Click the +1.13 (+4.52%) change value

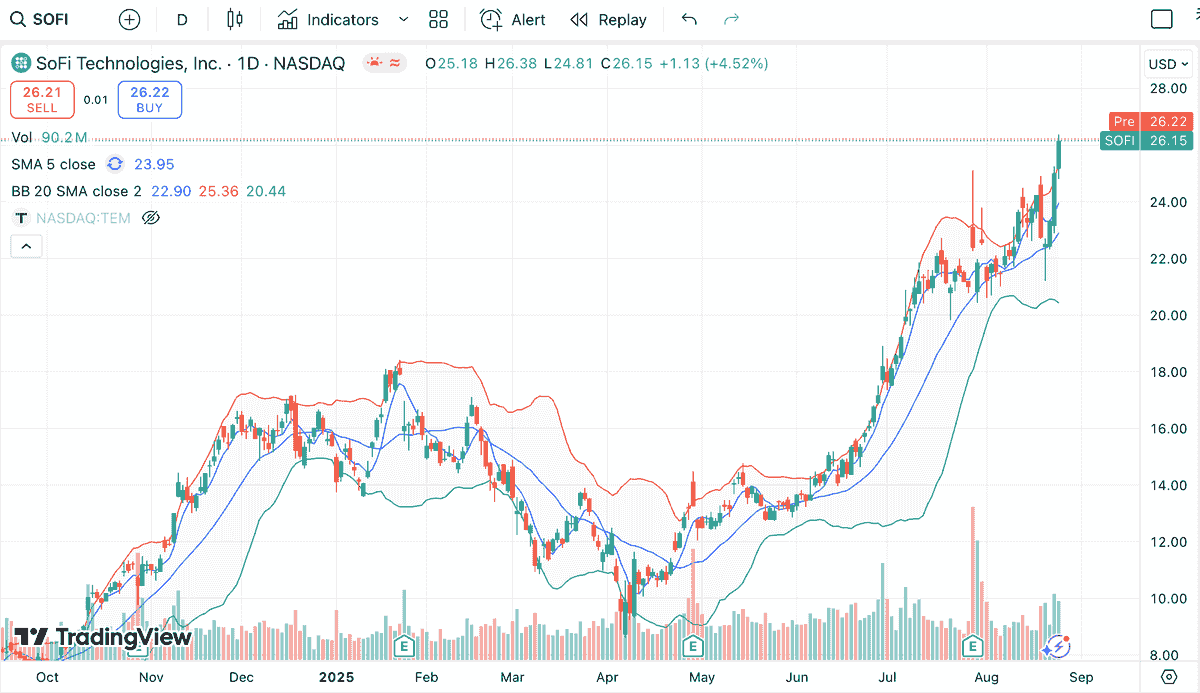click(714, 63)
